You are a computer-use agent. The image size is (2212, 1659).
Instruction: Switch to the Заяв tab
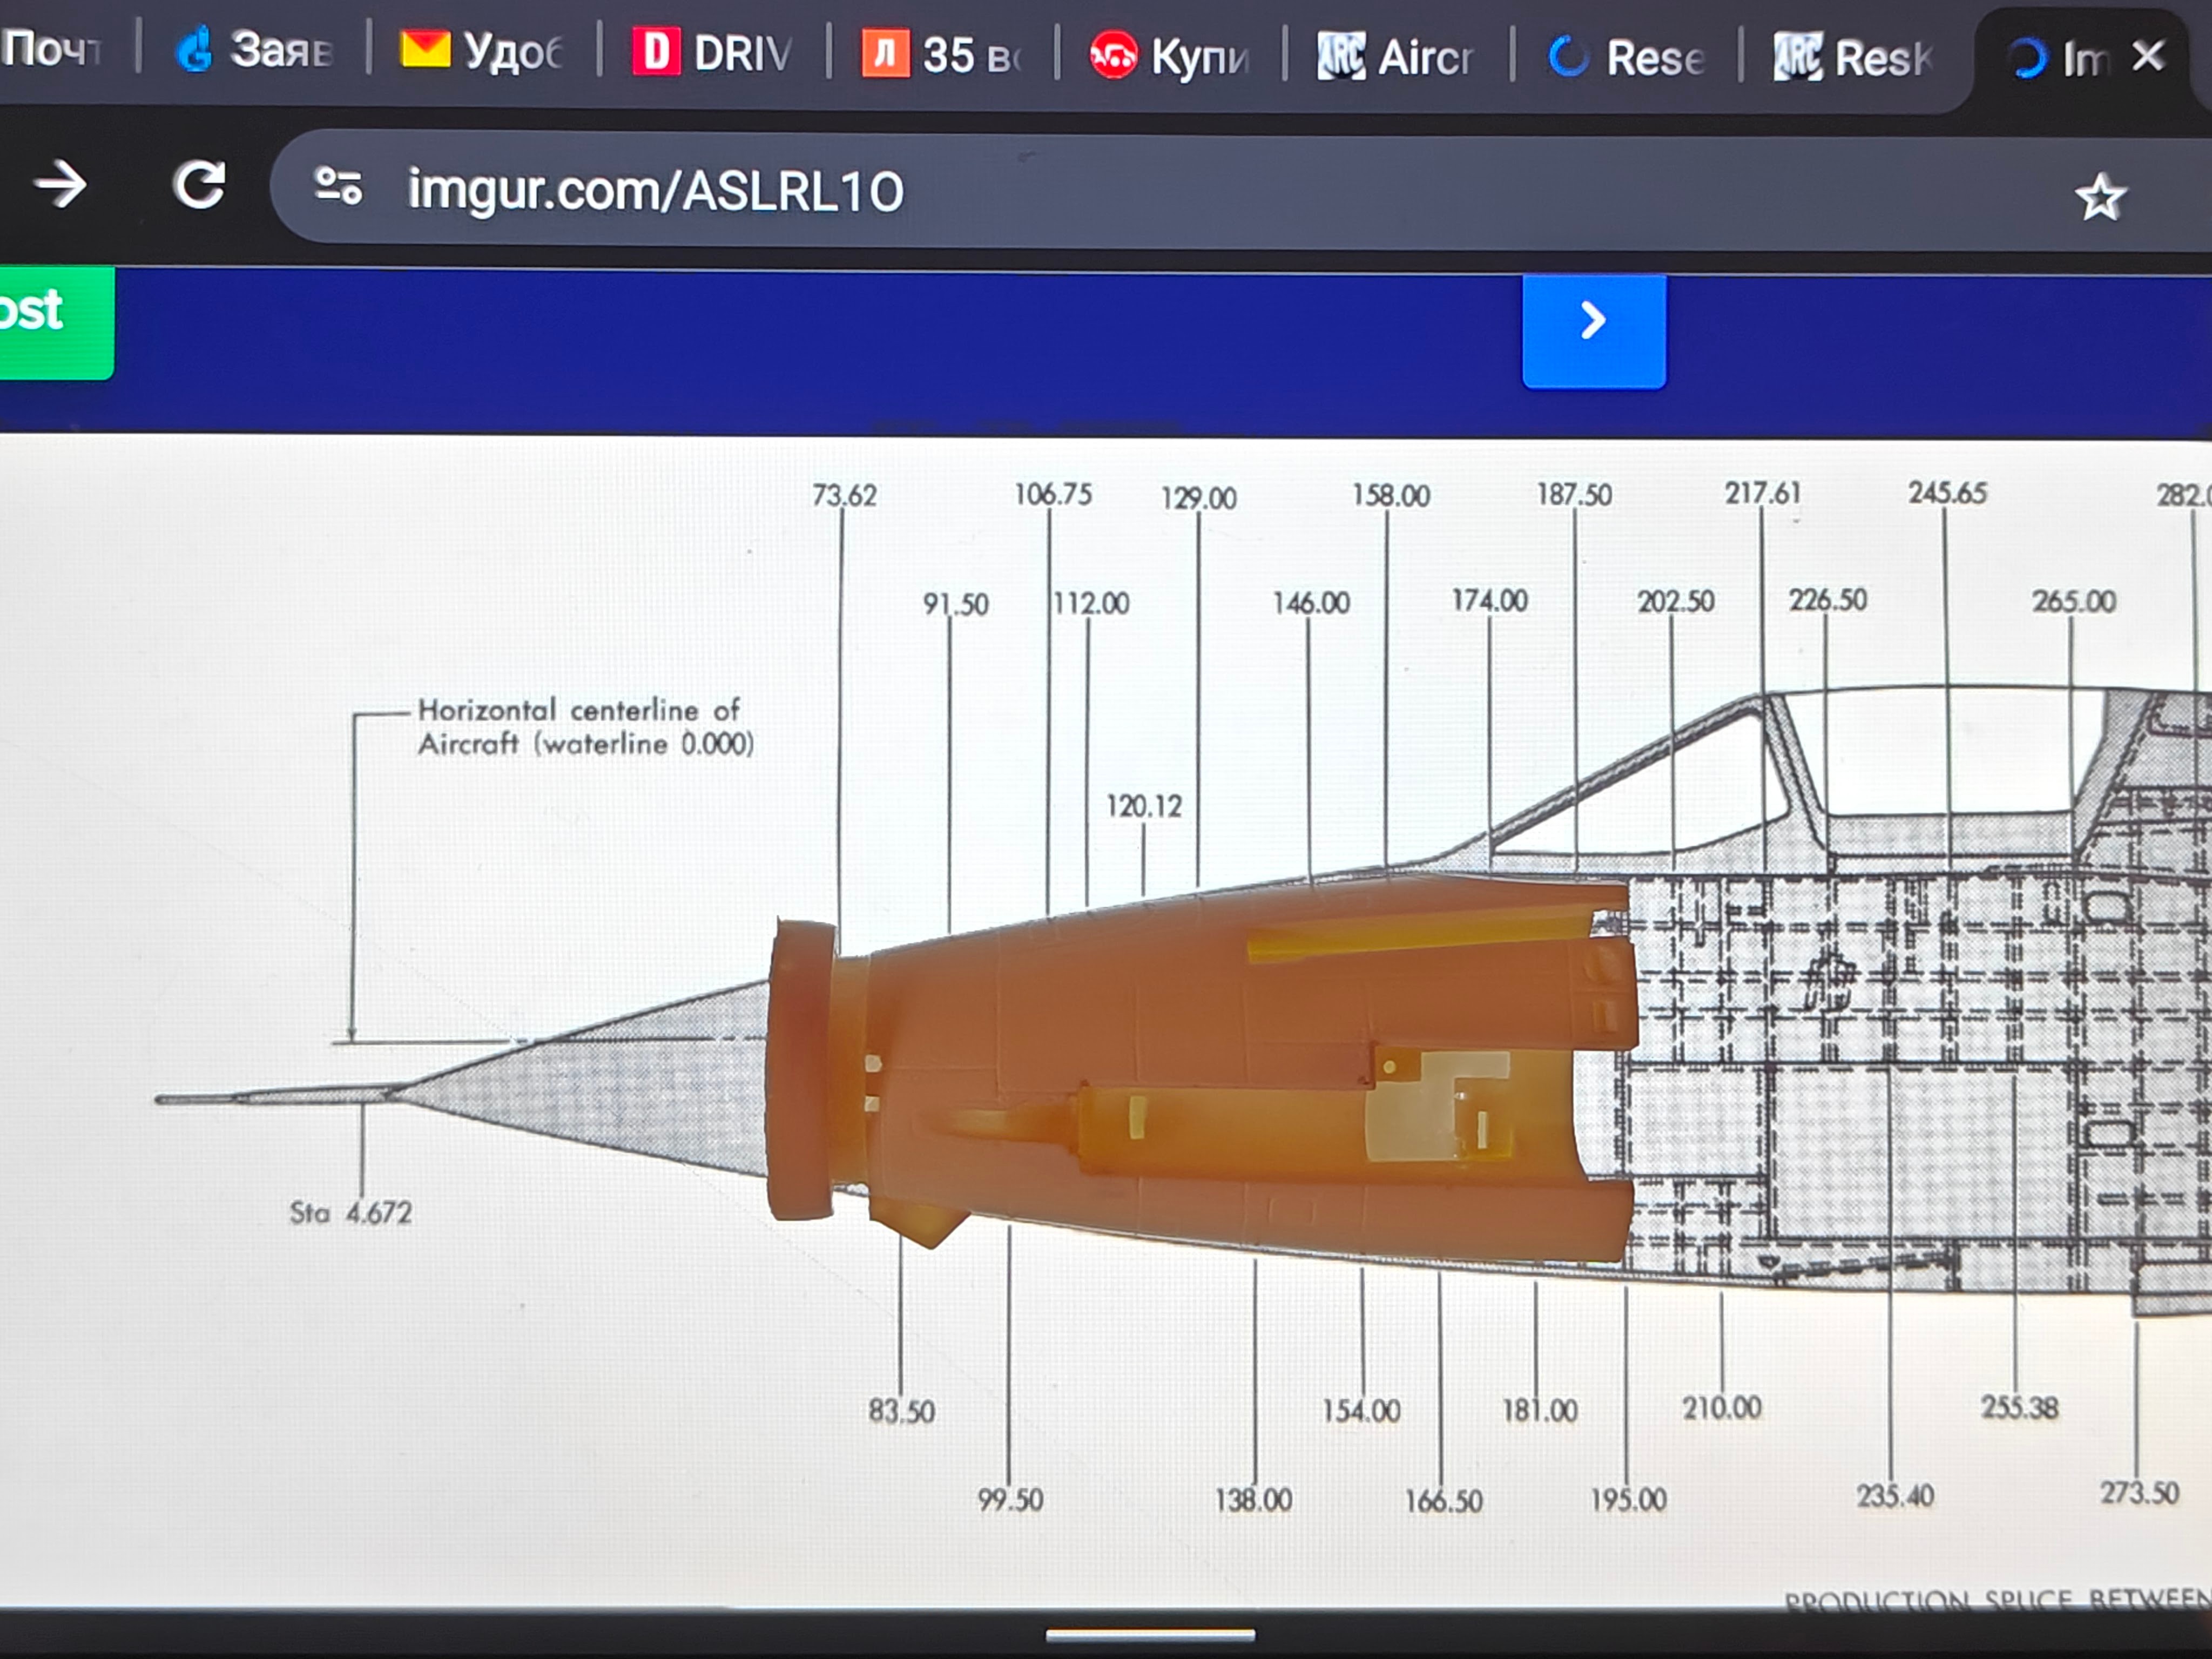252,49
